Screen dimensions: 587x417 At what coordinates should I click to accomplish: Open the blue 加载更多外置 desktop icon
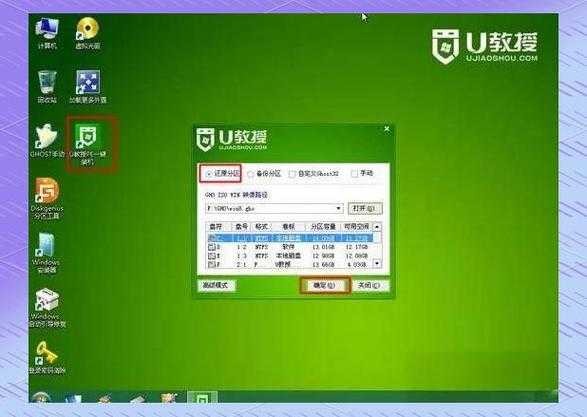(88, 87)
